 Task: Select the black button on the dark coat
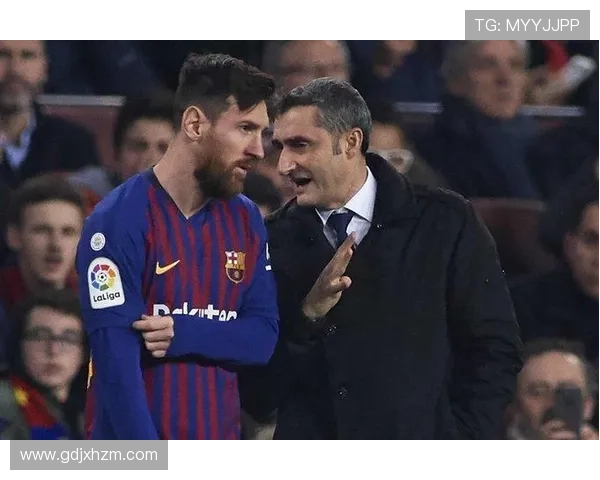pyautogui.click(x=342, y=392)
